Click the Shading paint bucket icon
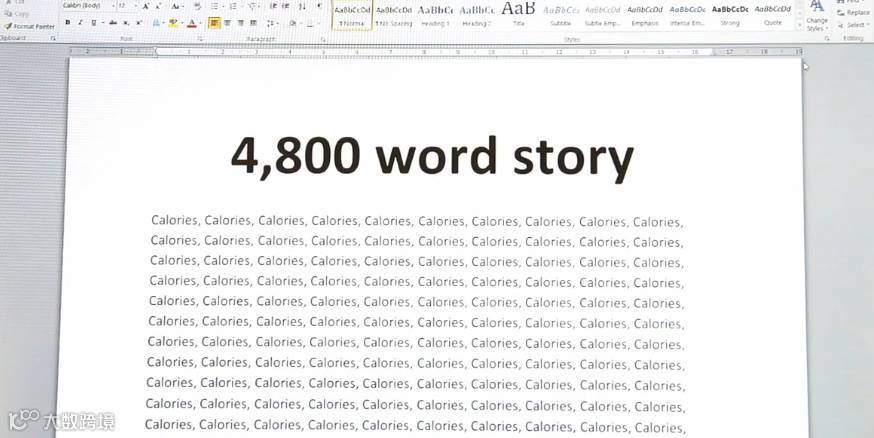The height and width of the screenshot is (438, 874). (293, 23)
